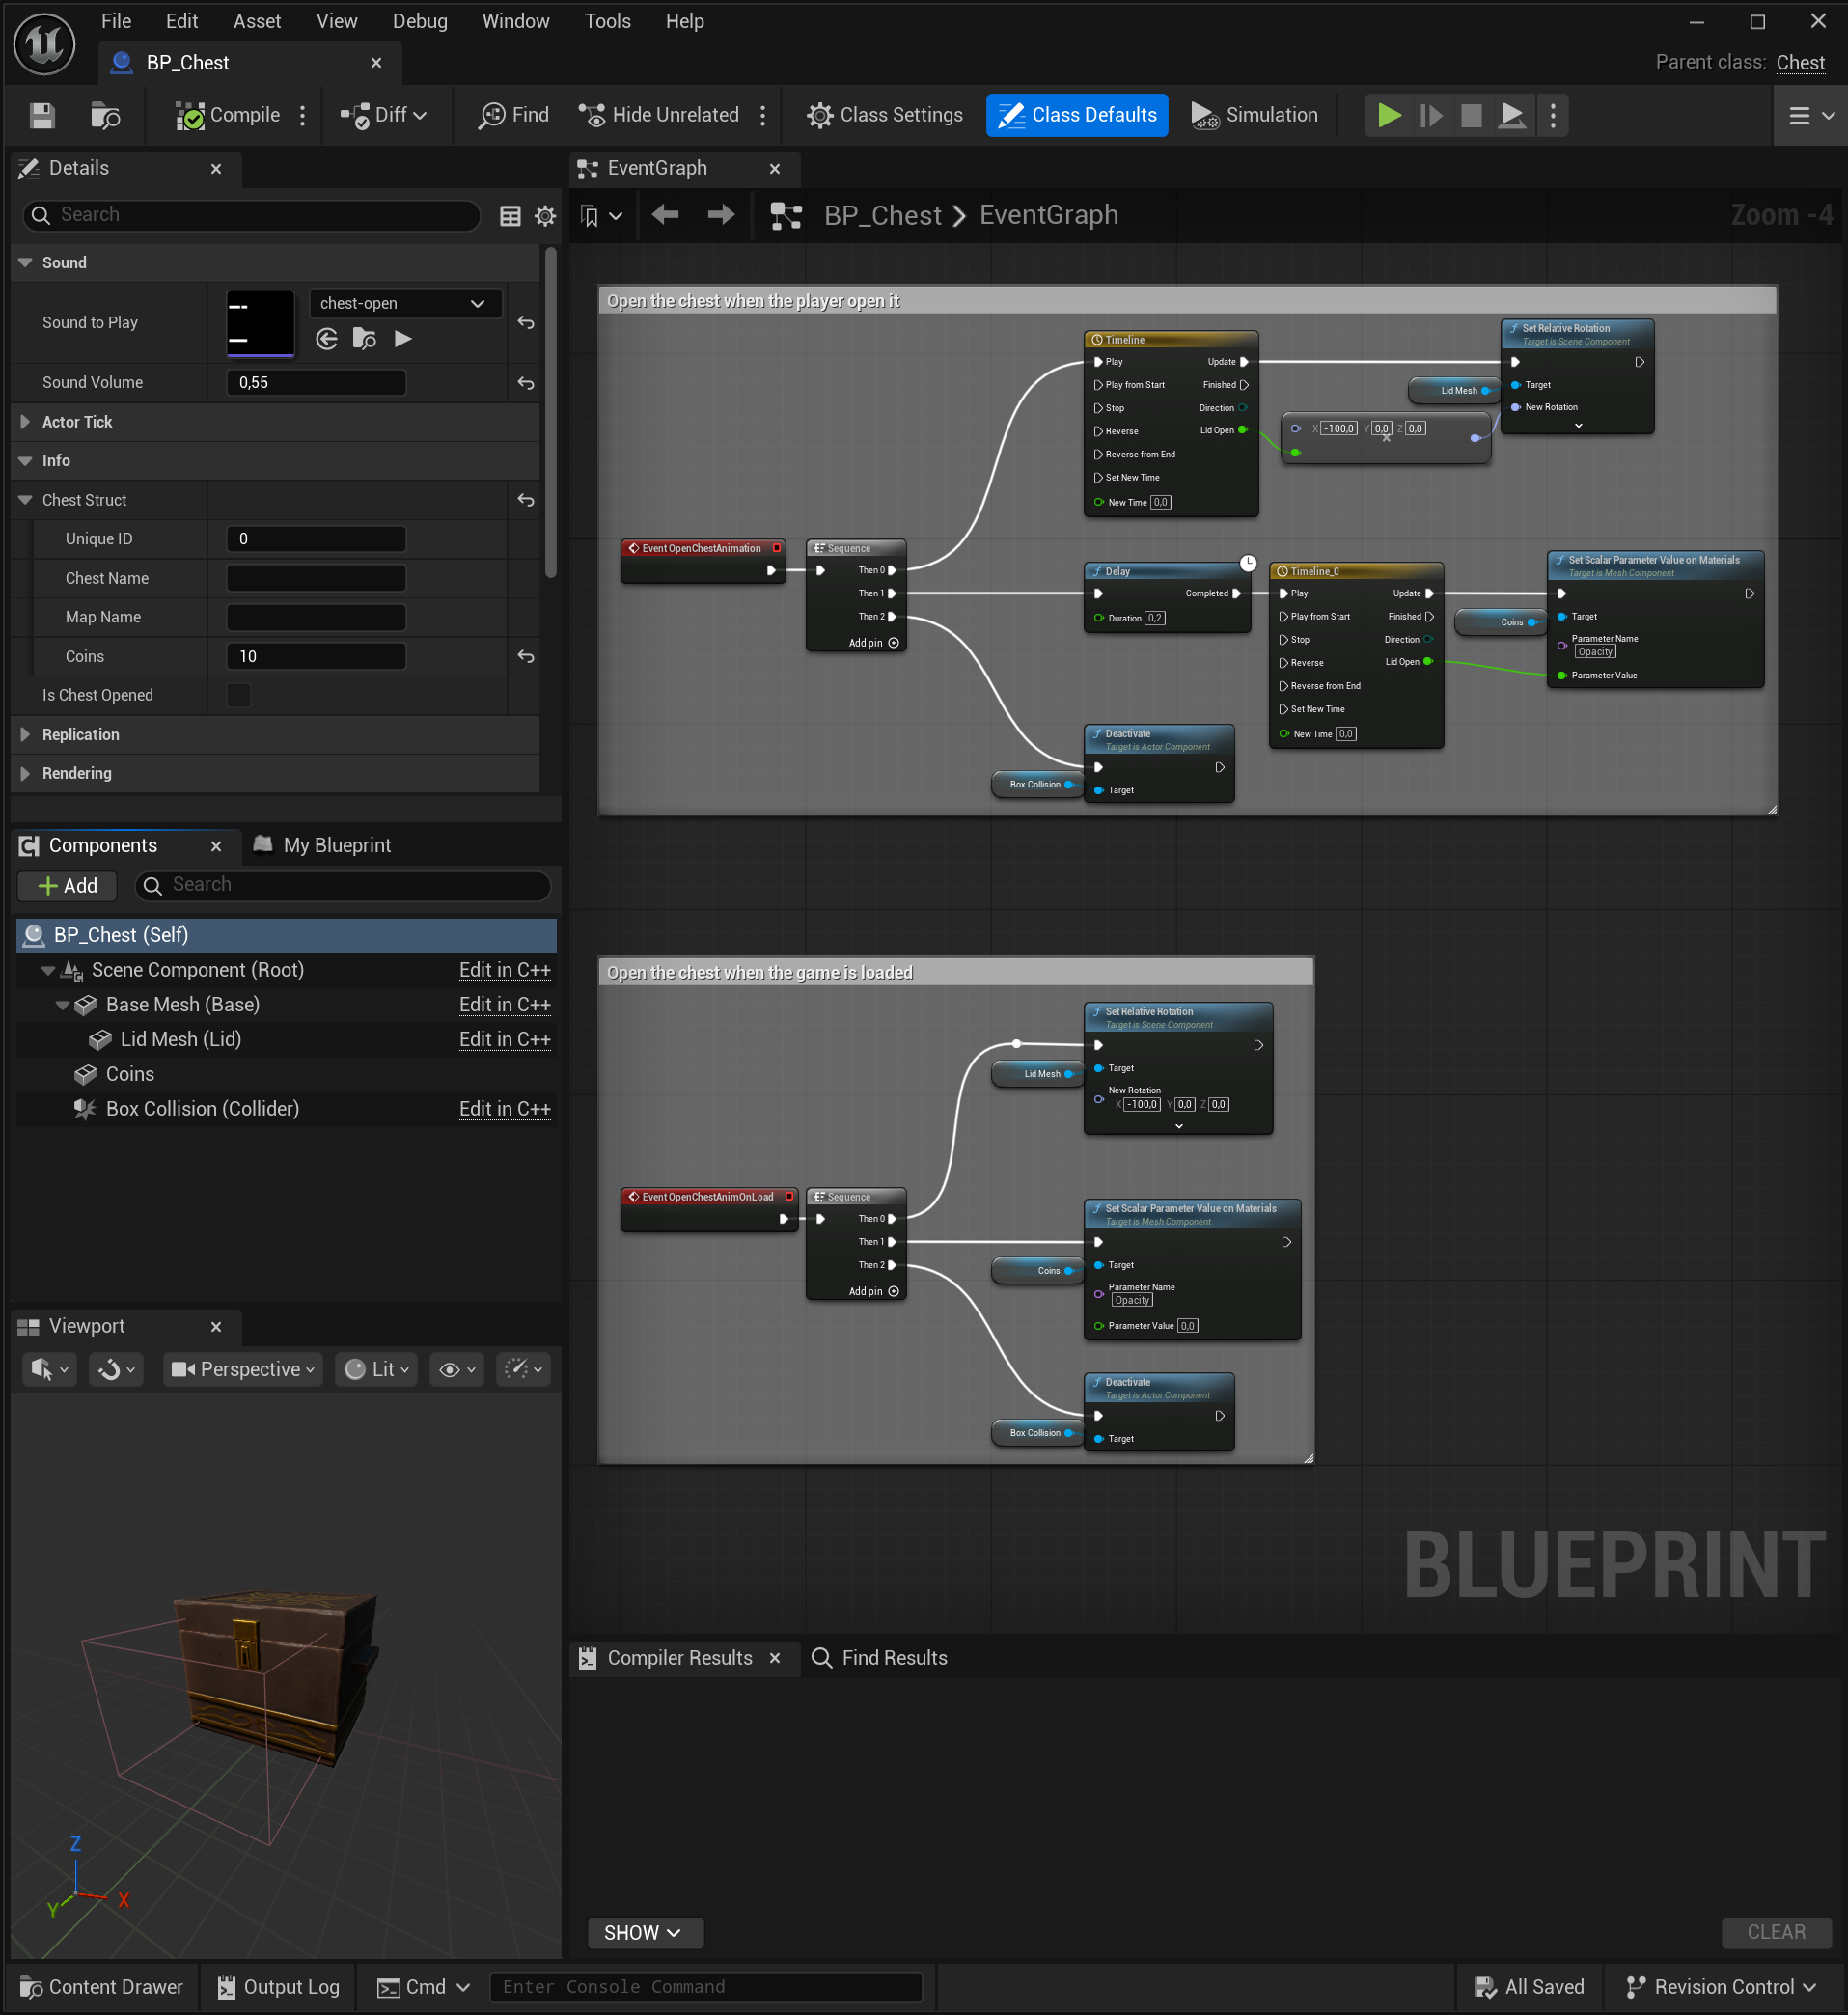Click the eject from player button
Screen dimensions: 1848x2015
[1513, 115]
